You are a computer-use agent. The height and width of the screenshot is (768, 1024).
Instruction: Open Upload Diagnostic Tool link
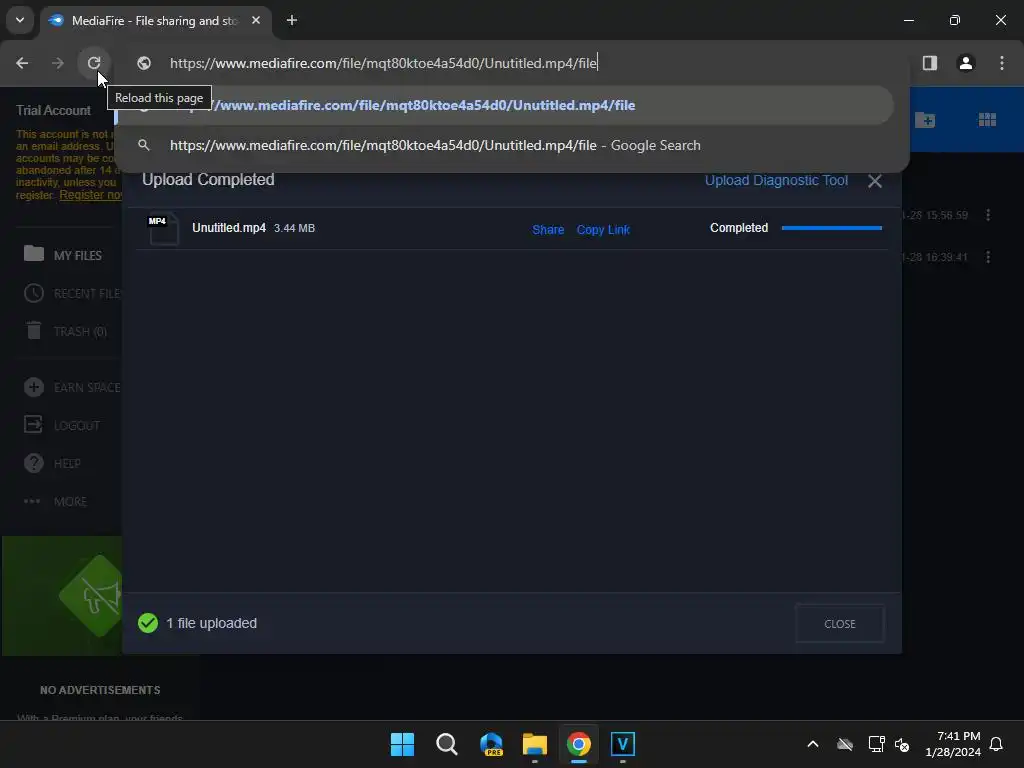click(776, 180)
